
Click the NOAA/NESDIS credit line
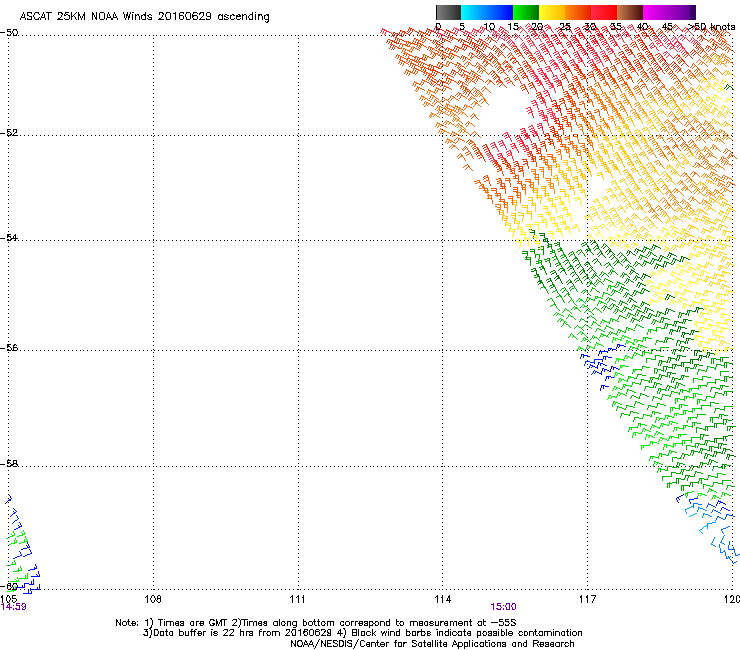[432, 644]
